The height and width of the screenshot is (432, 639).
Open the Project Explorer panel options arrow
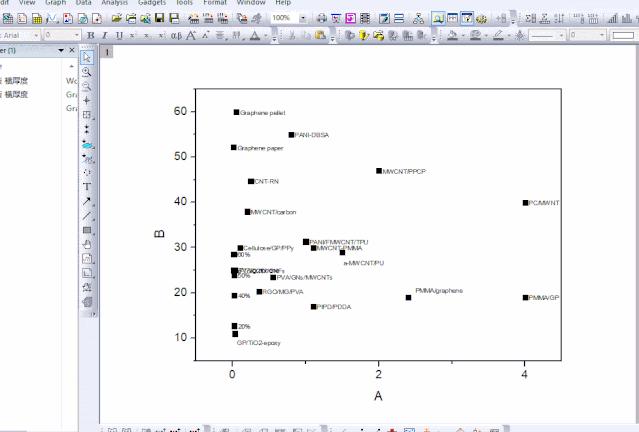click(61, 50)
